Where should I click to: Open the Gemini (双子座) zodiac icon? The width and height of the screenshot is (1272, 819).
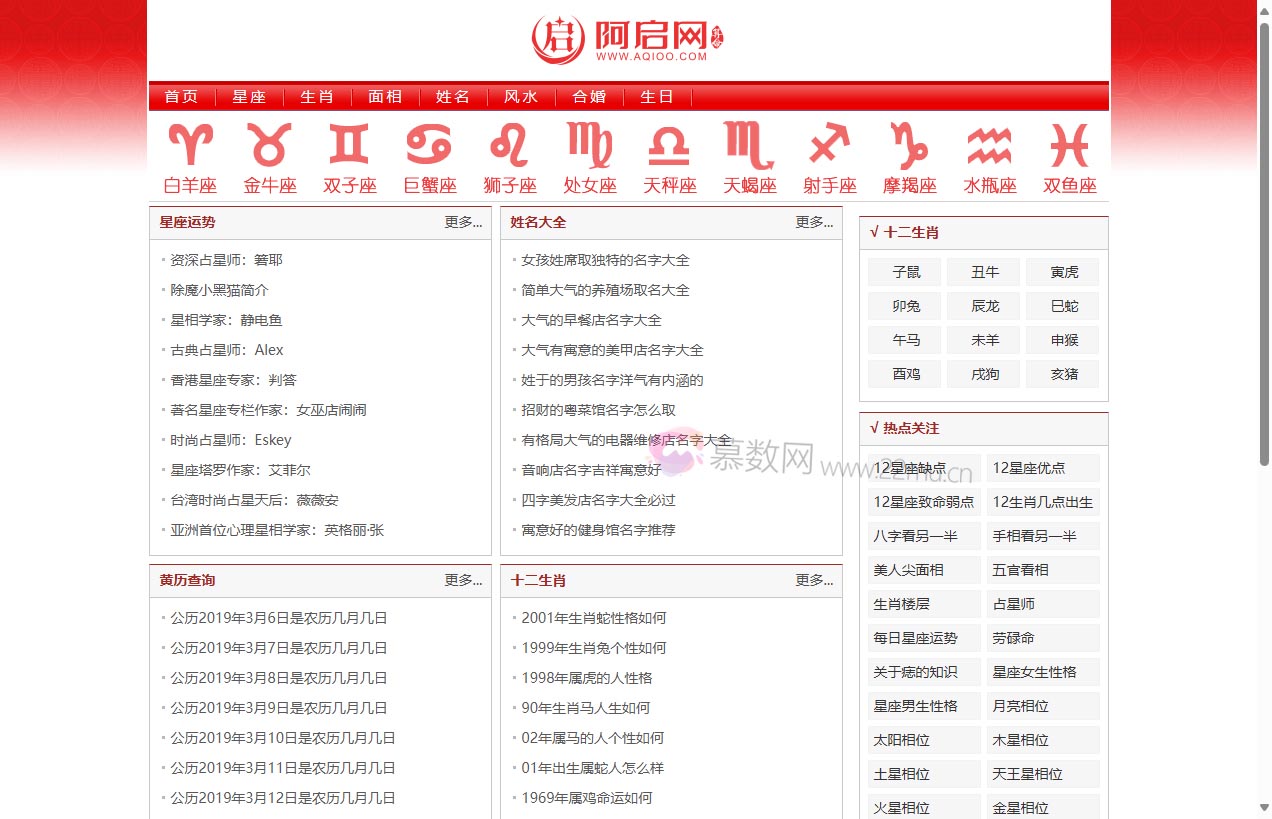[x=349, y=146]
